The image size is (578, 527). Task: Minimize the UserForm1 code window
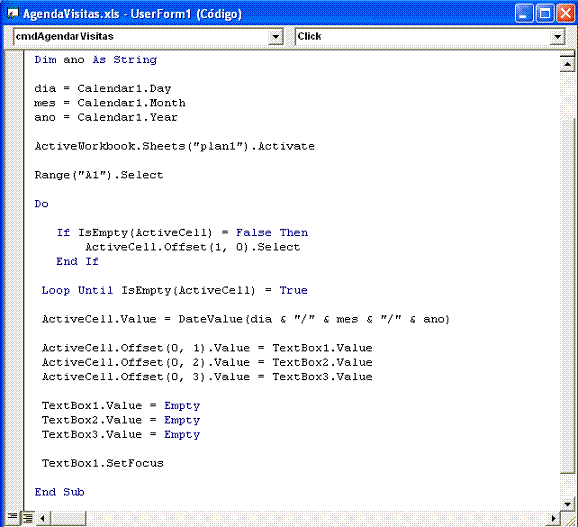point(524,14)
